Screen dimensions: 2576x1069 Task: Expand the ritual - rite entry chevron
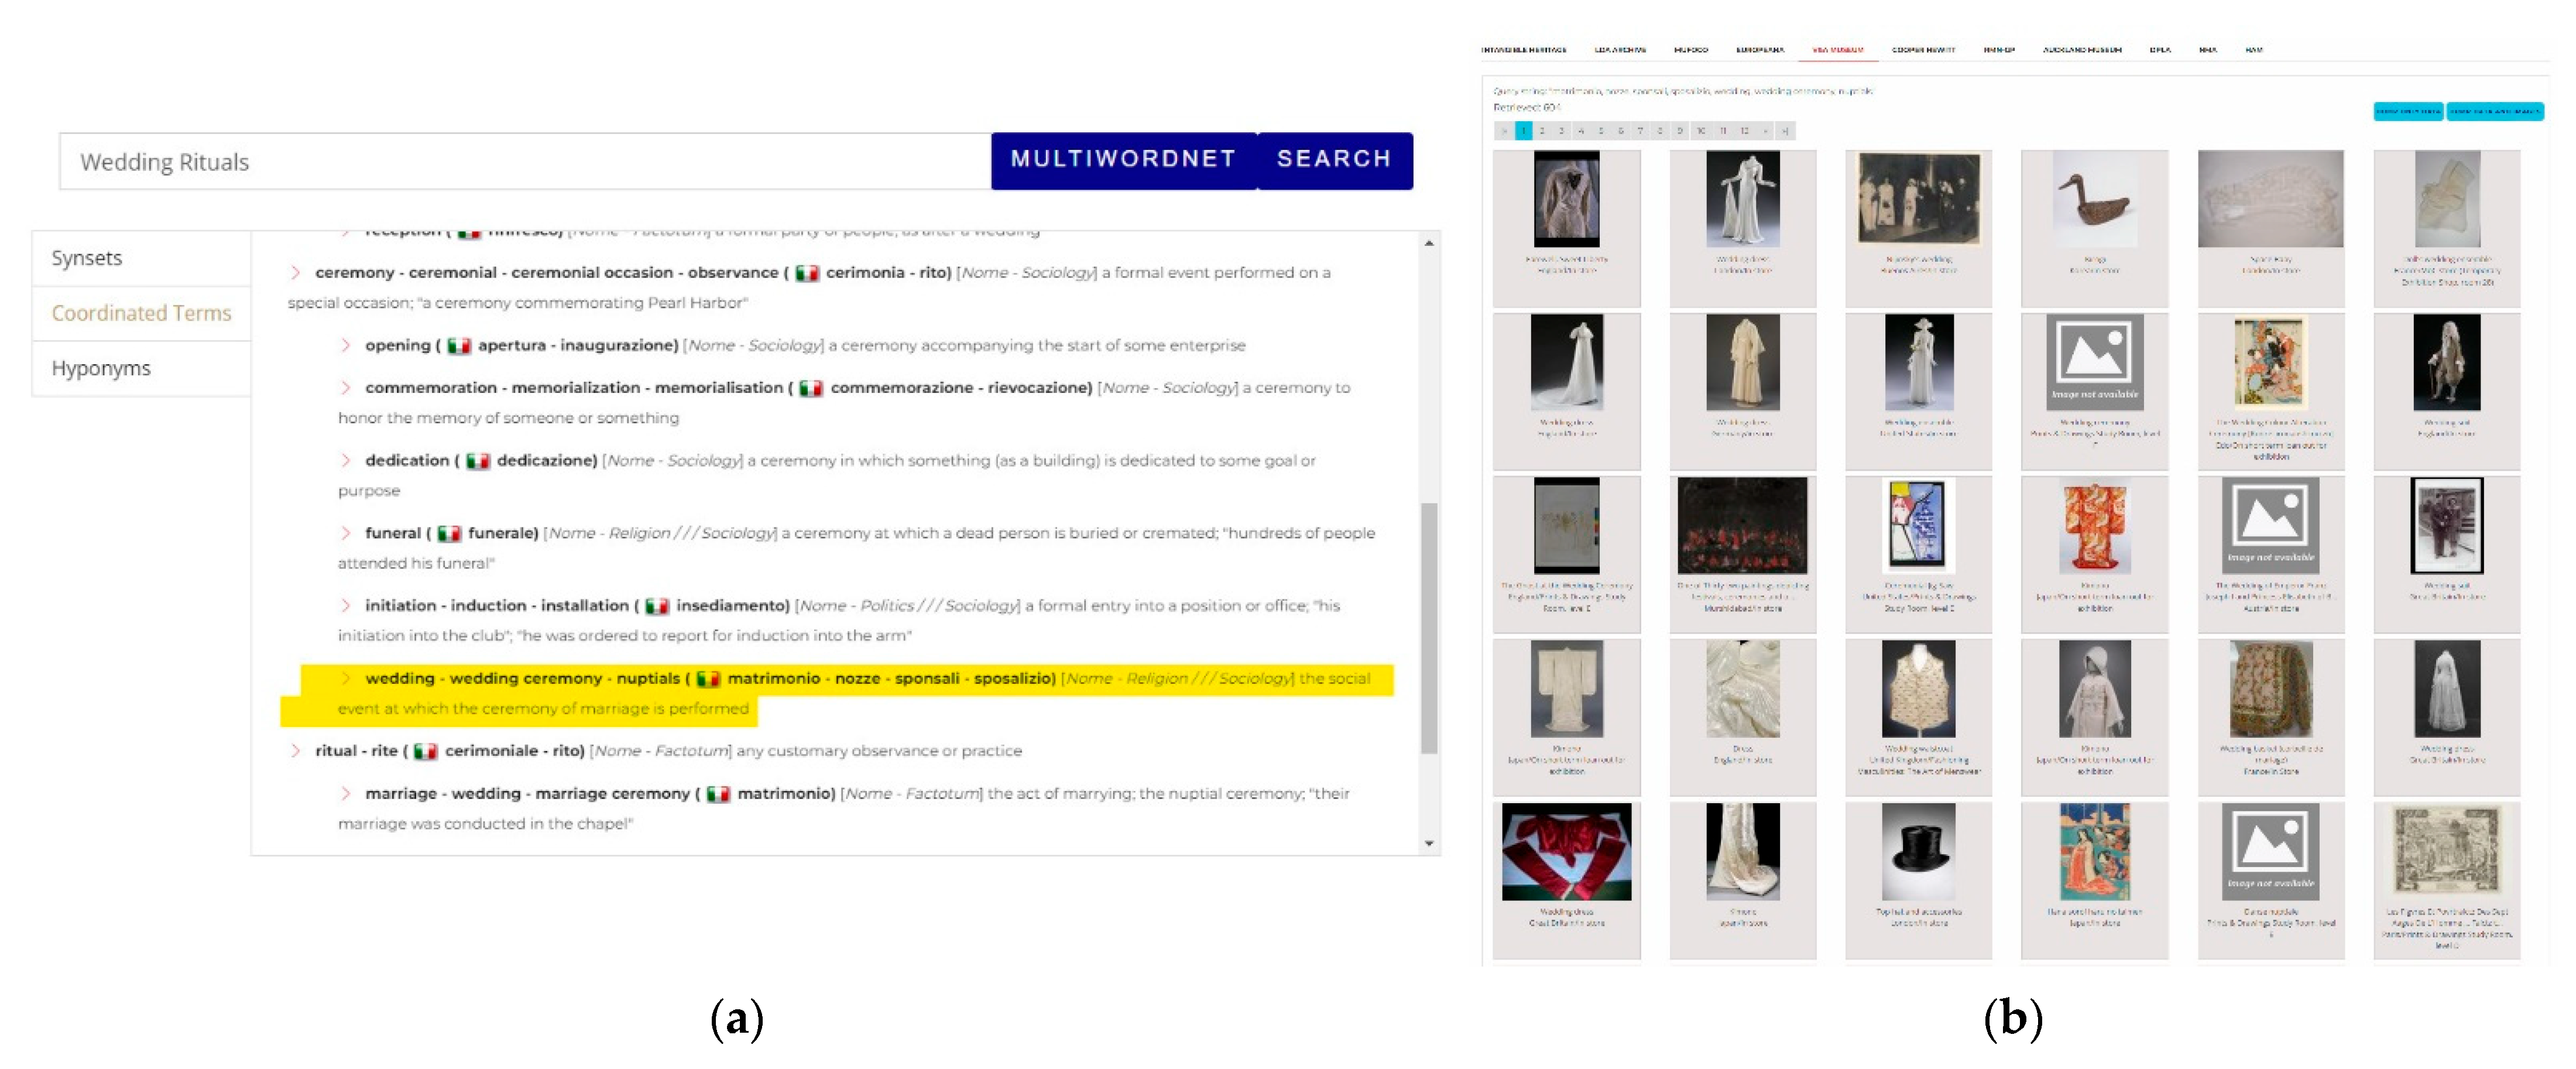pos(295,750)
